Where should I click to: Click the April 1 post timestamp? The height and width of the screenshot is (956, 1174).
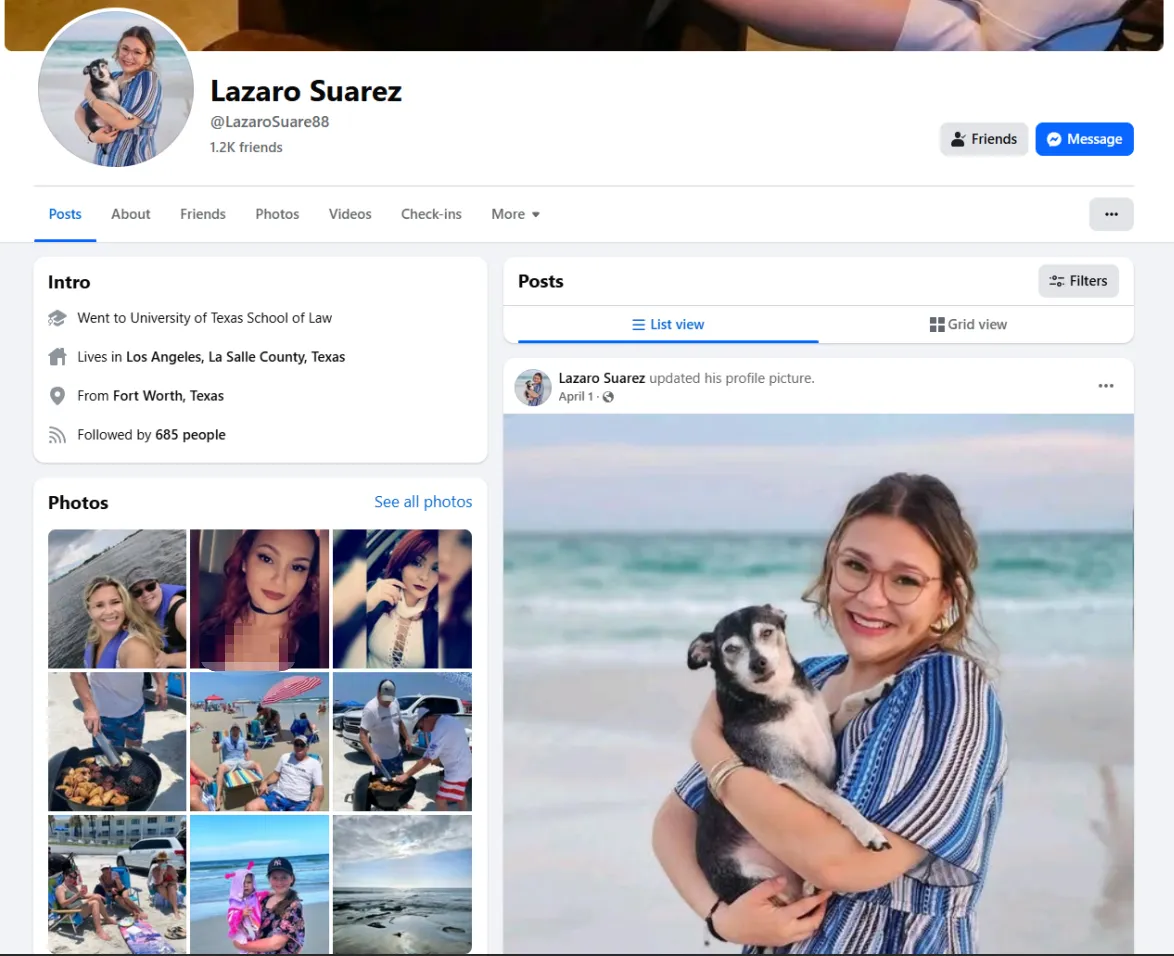576,397
